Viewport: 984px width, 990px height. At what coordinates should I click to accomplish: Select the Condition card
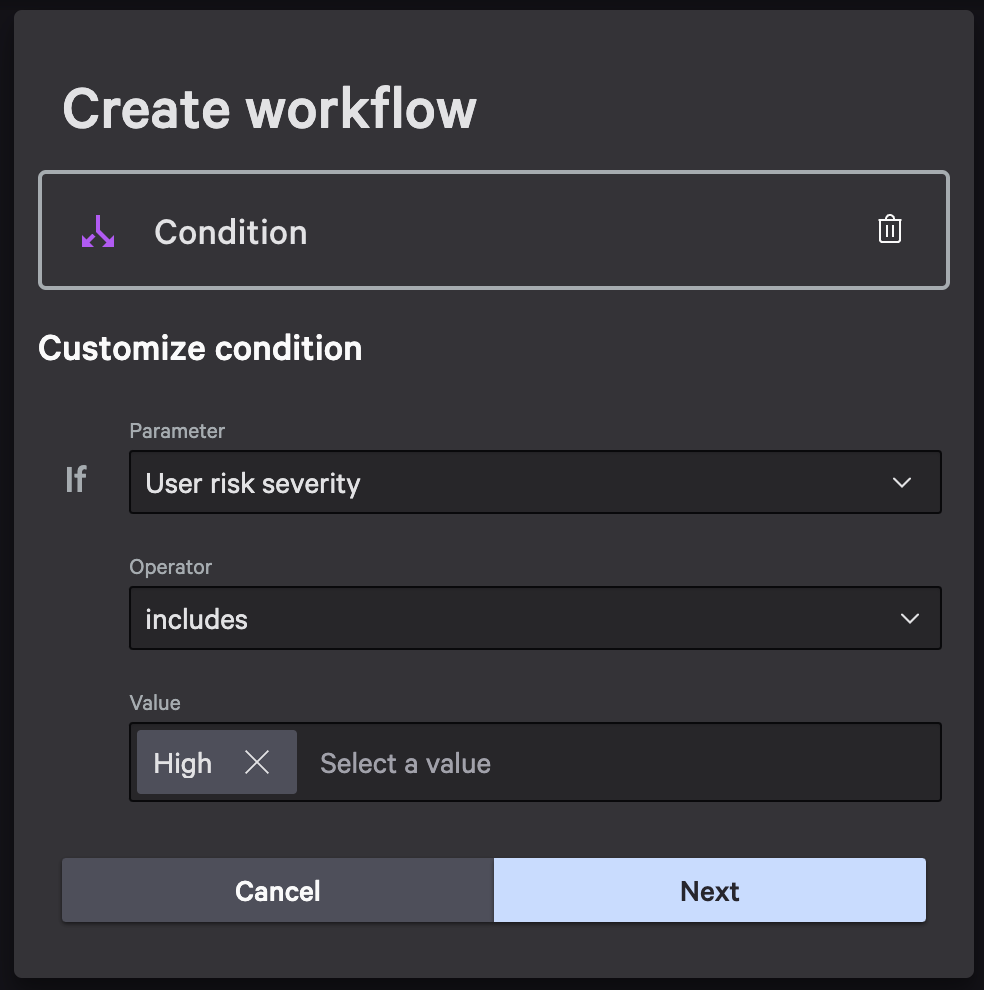tap(493, 230)
